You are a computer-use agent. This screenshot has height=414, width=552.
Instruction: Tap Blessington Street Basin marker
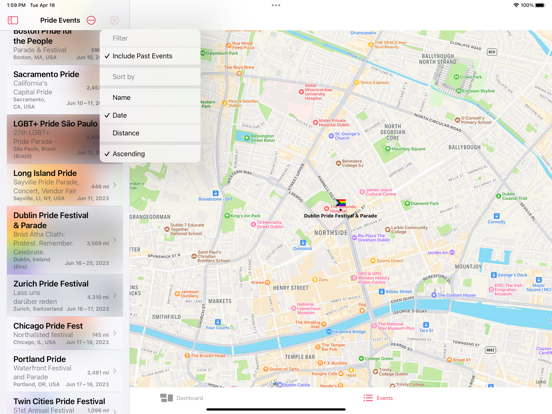(x=247, y=138)
